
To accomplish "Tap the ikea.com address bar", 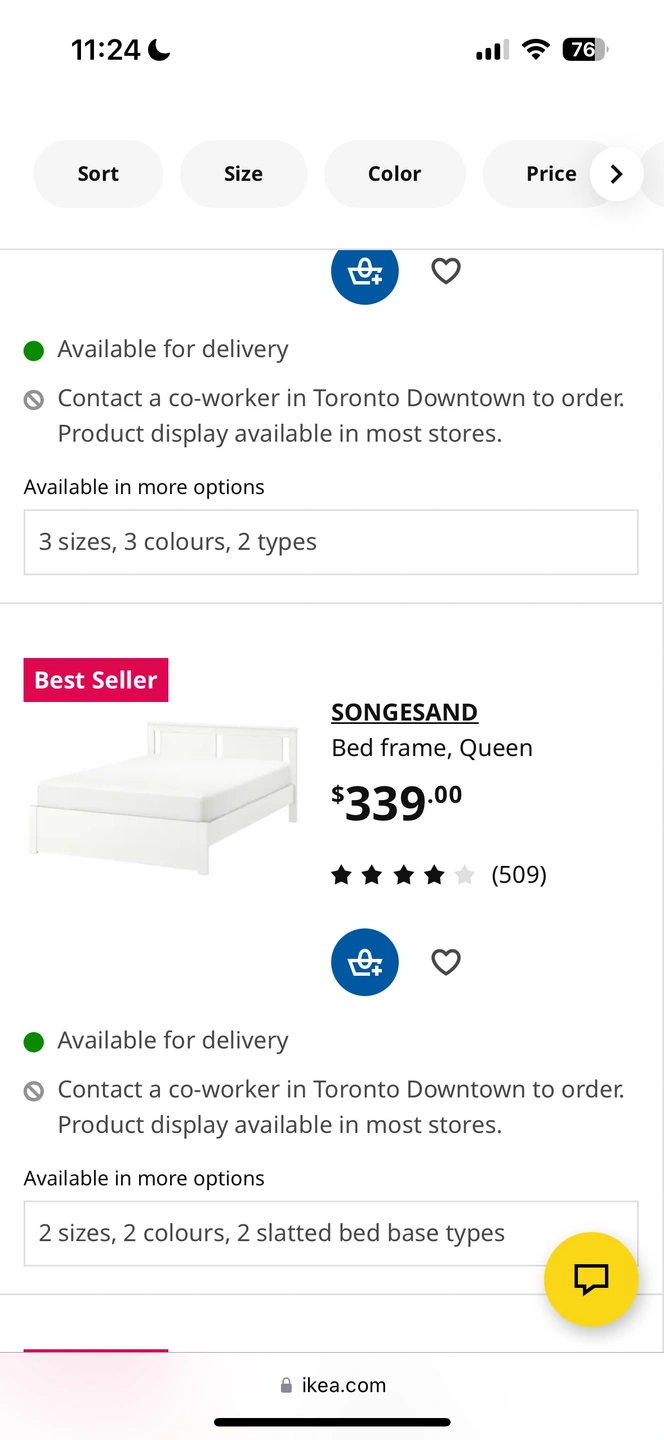I will 333,1385.
